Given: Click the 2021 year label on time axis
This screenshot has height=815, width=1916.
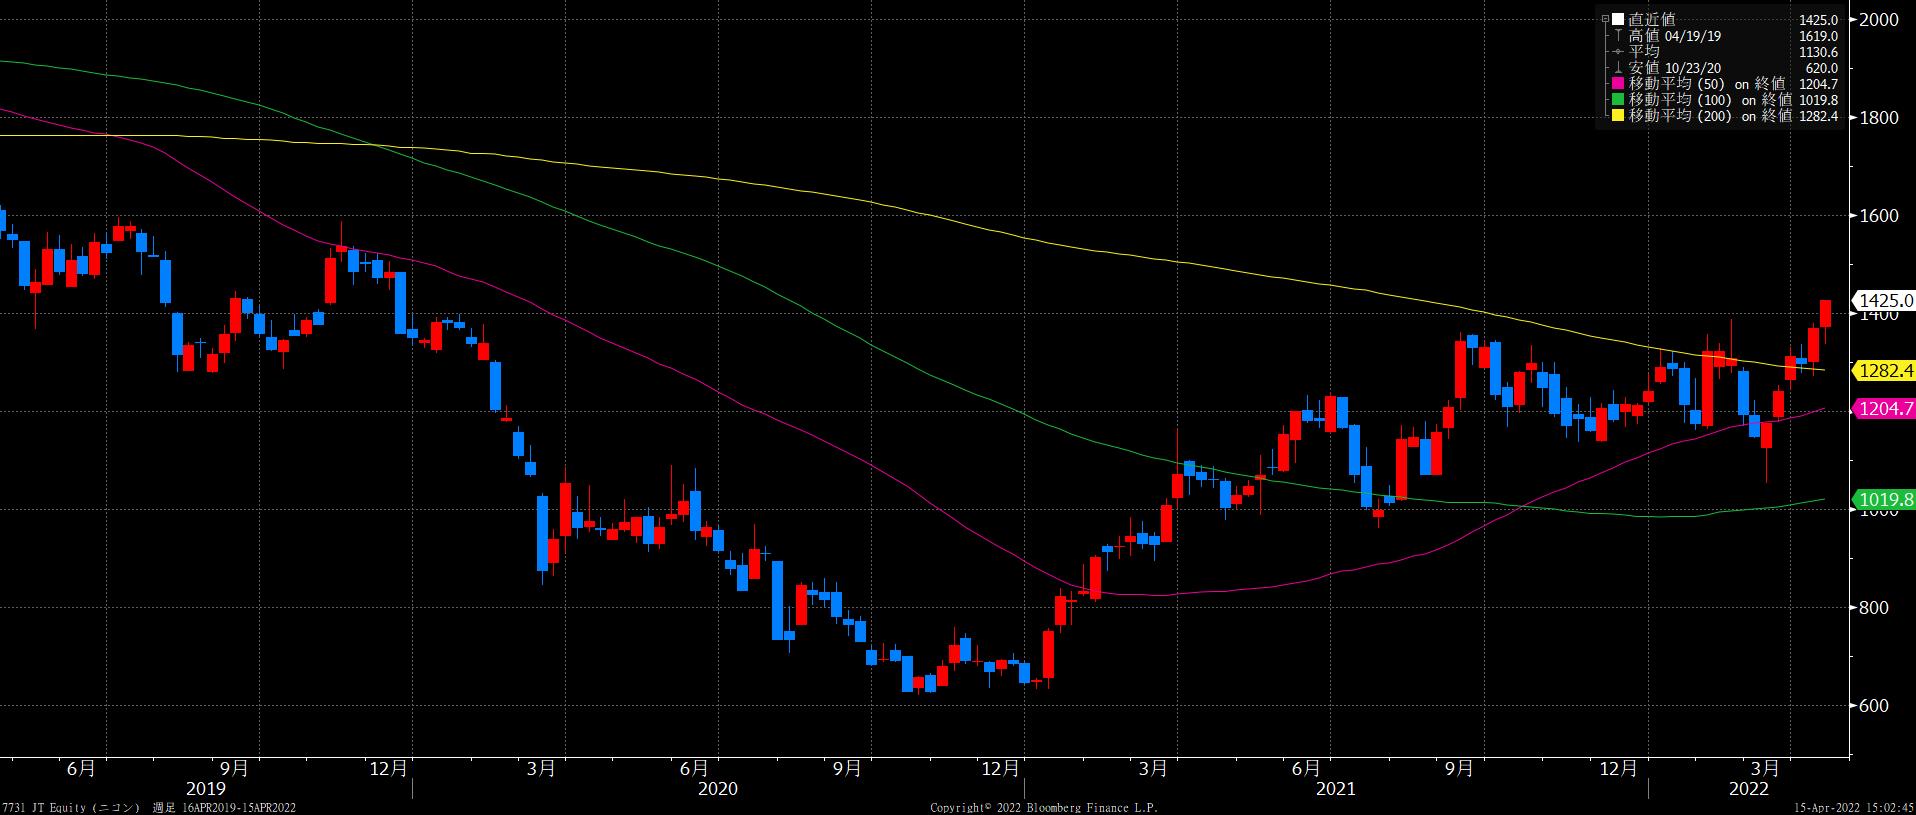Looking at the screenshot, I should 1335,789.
